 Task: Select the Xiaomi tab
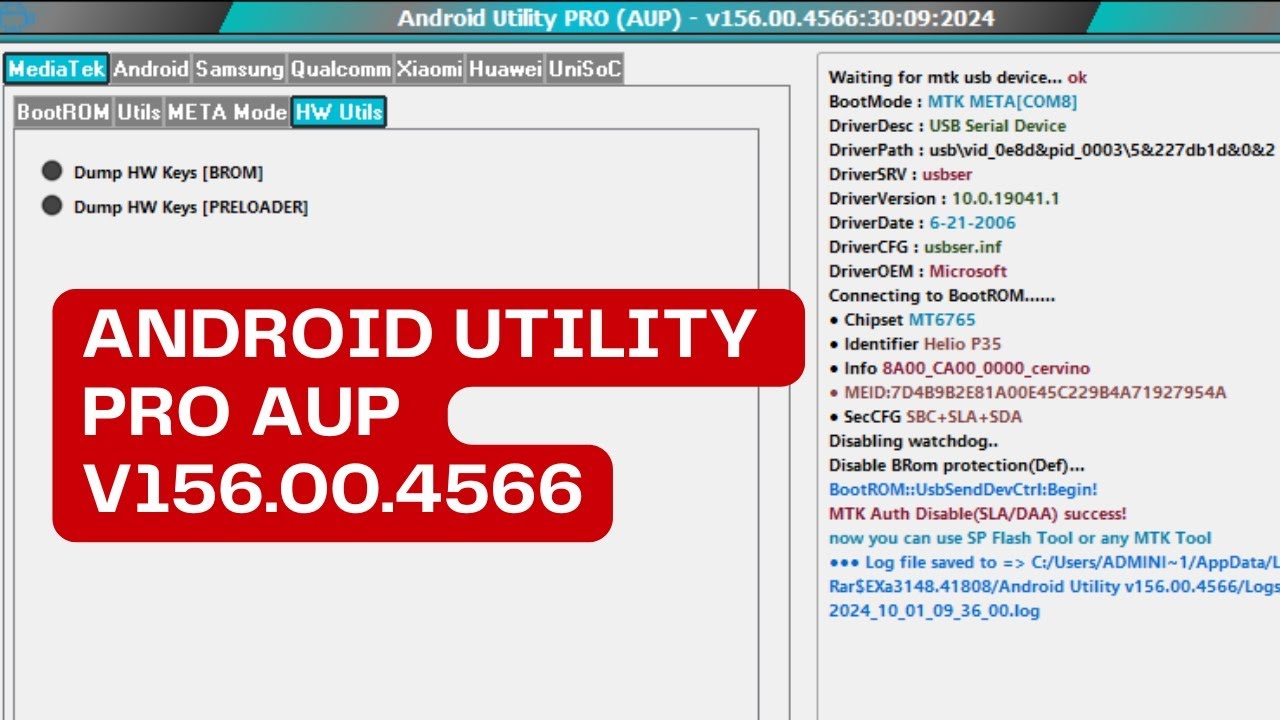click(x=430, y=69)
